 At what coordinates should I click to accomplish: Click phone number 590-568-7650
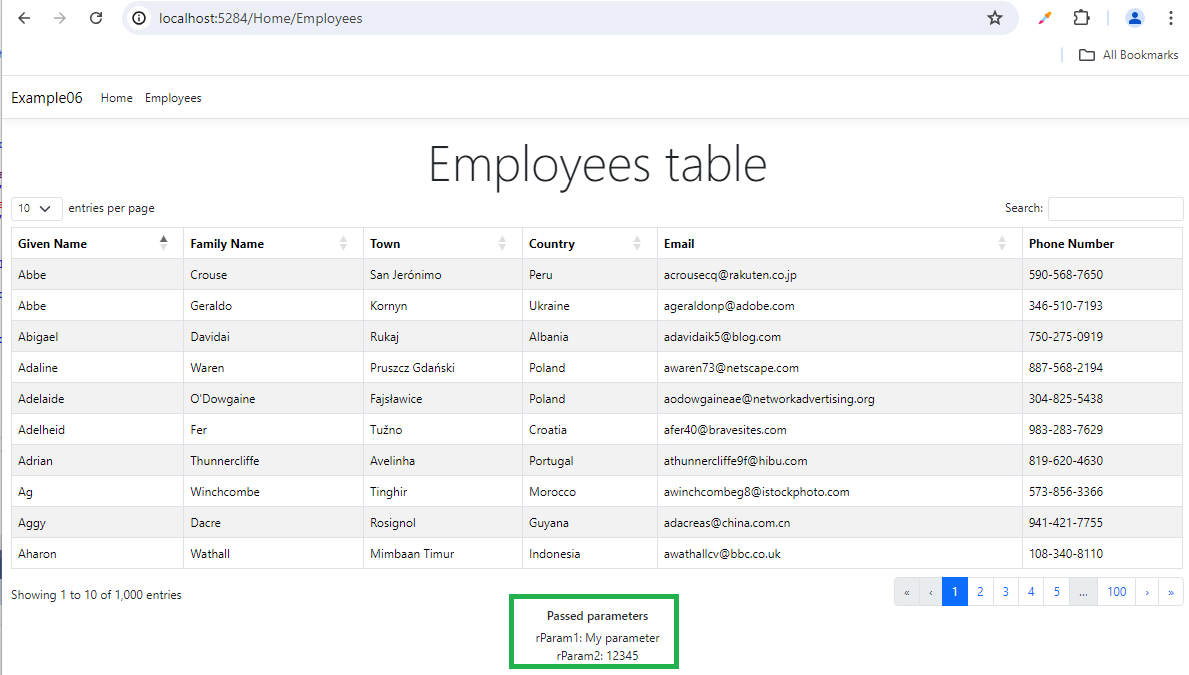[x=1065, y=275]
